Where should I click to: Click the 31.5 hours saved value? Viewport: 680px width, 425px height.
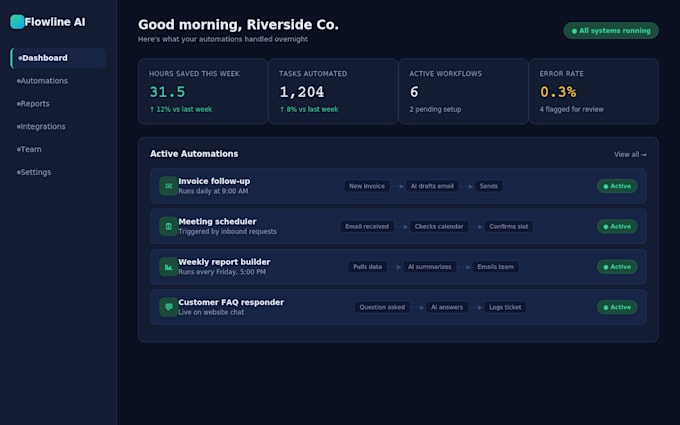pos(167,92)
